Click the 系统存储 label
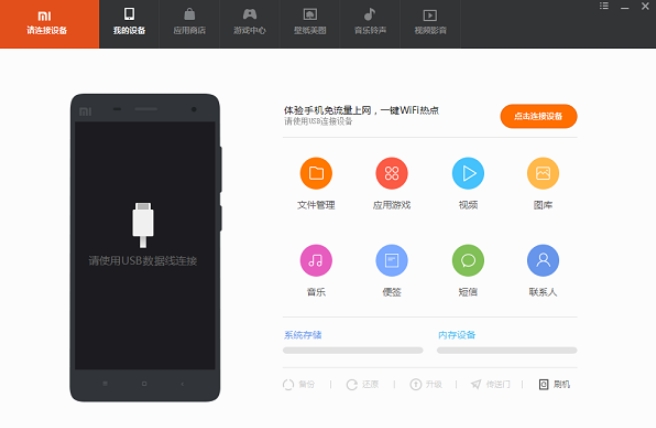 click(x=303, y=335)
